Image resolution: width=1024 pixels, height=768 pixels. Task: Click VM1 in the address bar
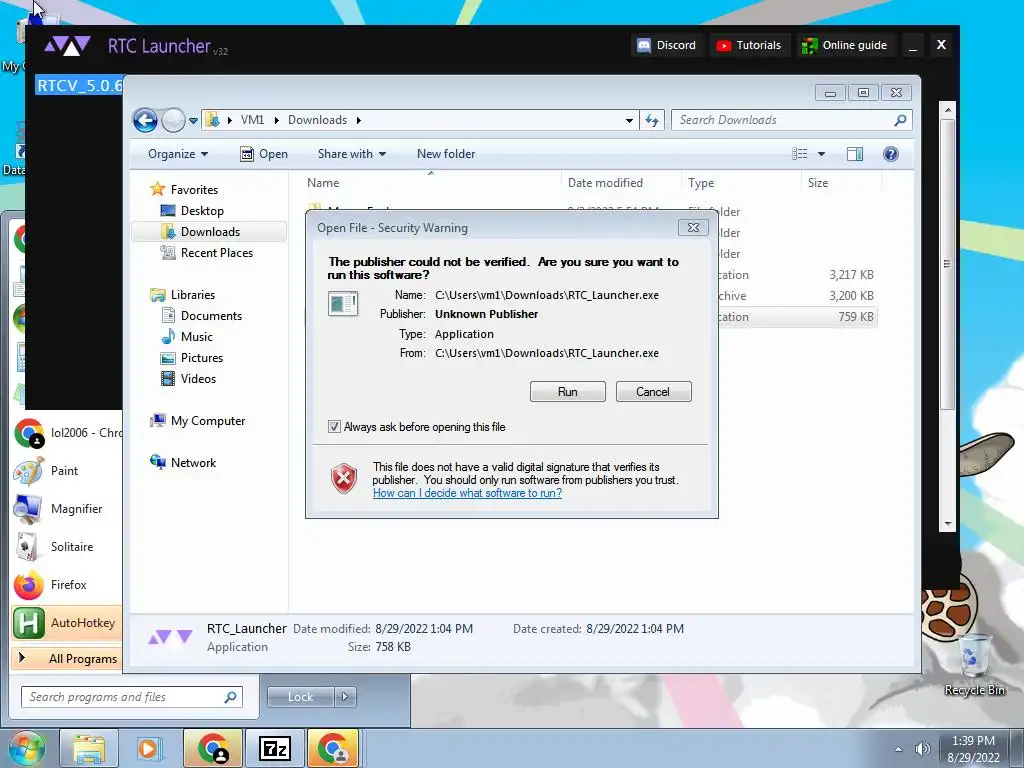pos(252,120)
